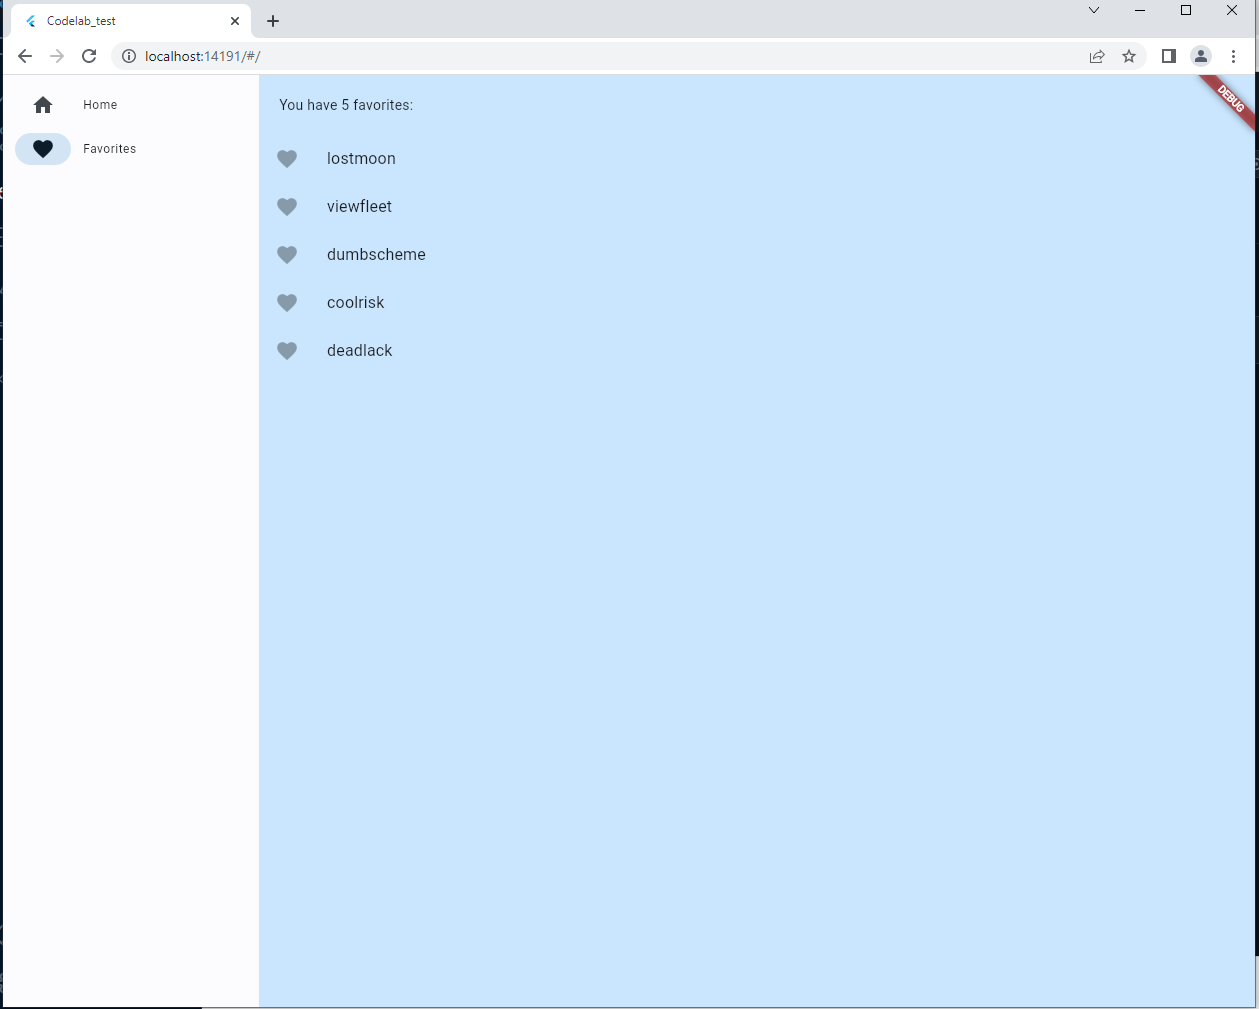Open the Chrome three-dot menu
1259x1009 pixels.
pyautogui.click(x=1234, y=56)
